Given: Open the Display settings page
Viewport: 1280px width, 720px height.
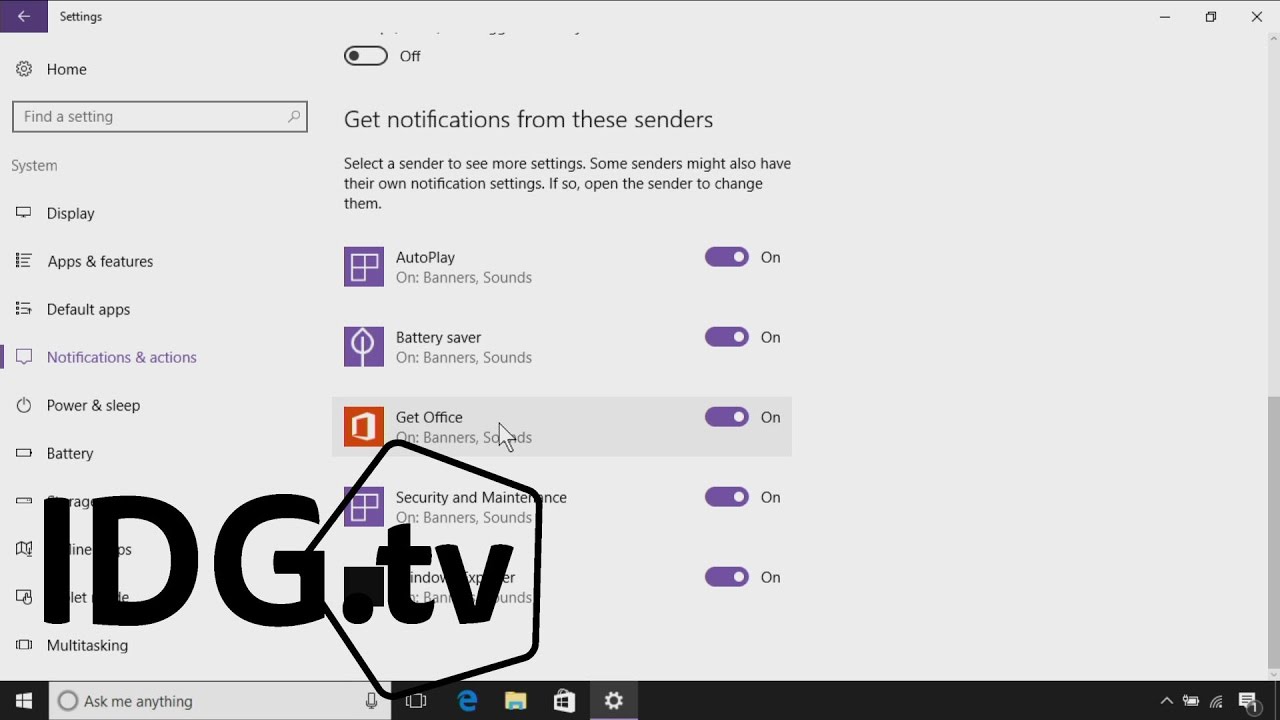Looking at the screenshot, I should pos(70,213).
